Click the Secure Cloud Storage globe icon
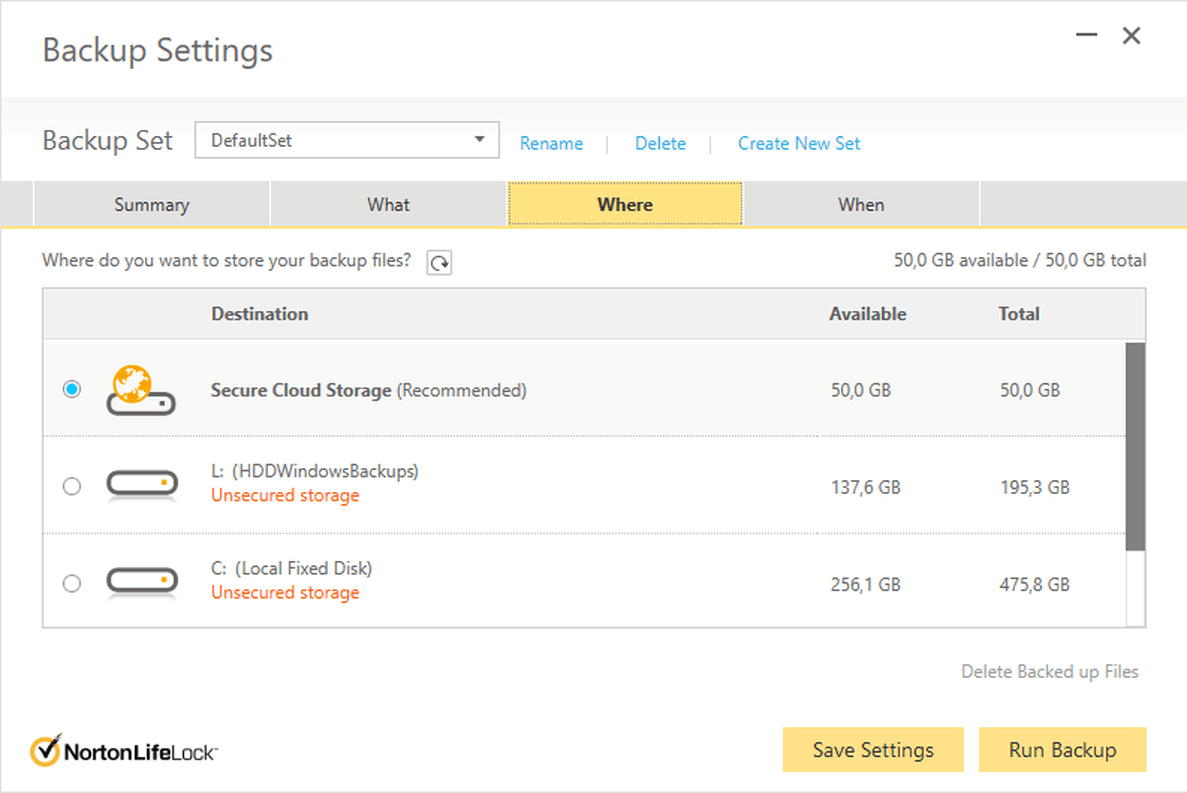The image size is (1187, 793). pyautogui.click(x=141, y=390)
